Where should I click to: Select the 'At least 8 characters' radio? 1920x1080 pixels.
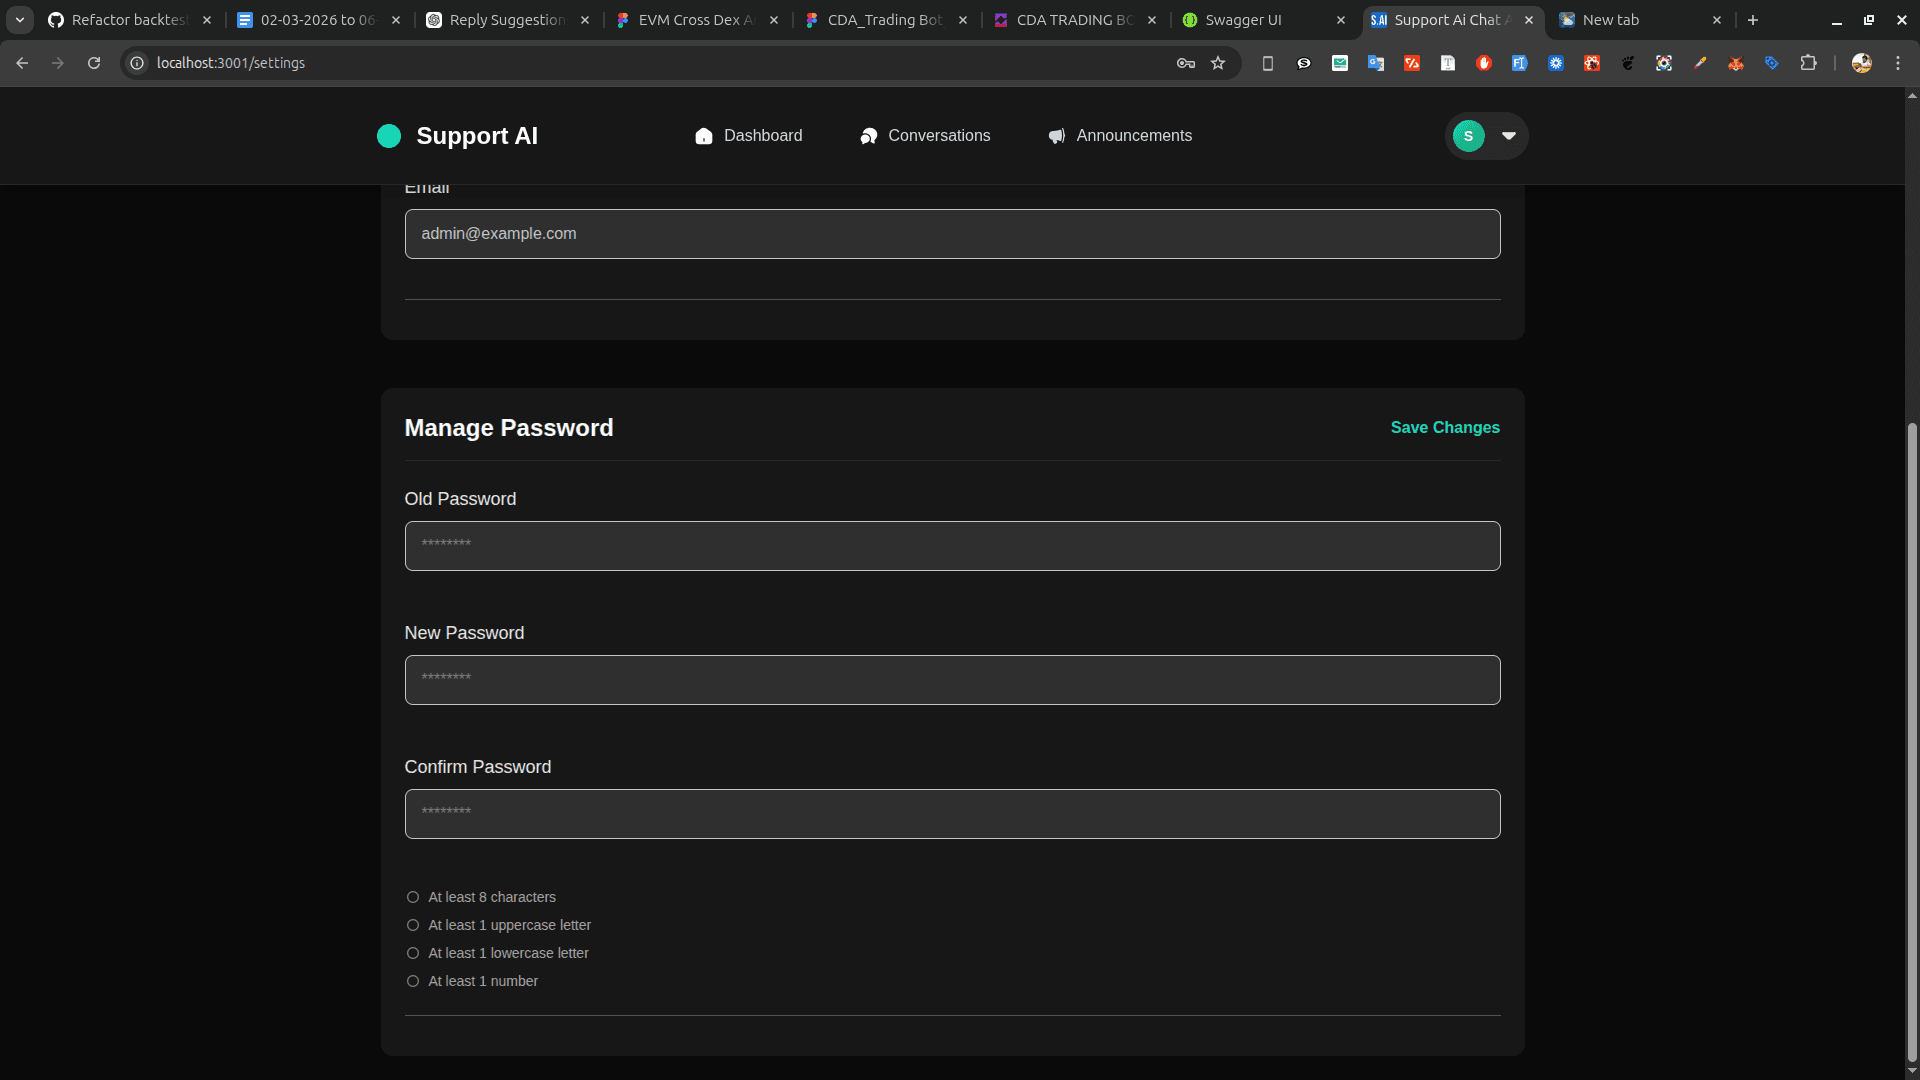pos(412,897)
